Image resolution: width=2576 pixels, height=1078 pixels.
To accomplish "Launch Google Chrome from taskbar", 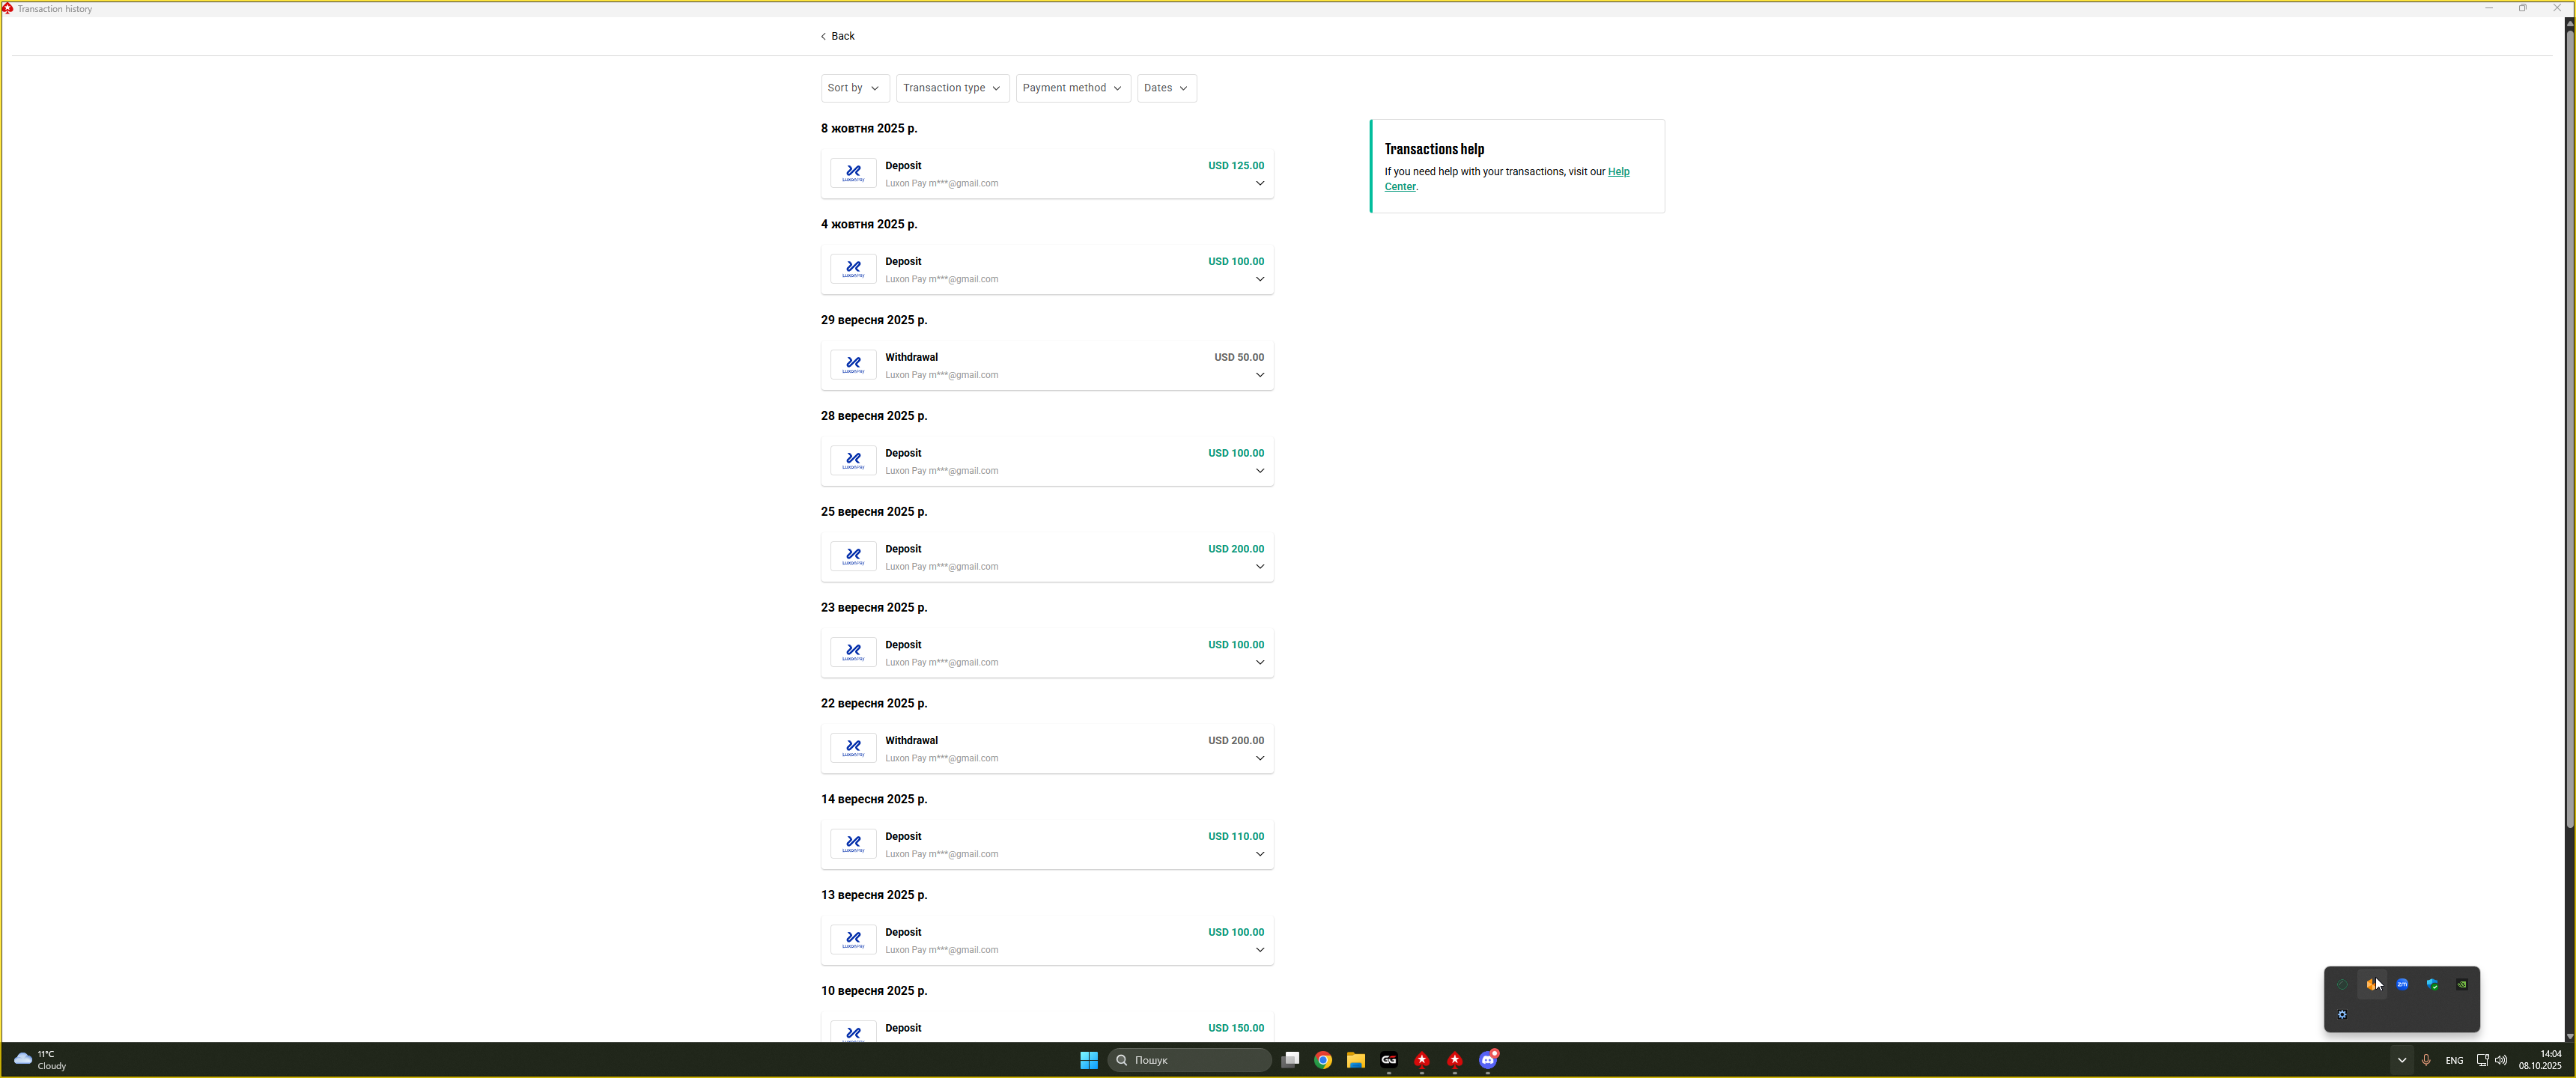I will click(1323, 1060).
